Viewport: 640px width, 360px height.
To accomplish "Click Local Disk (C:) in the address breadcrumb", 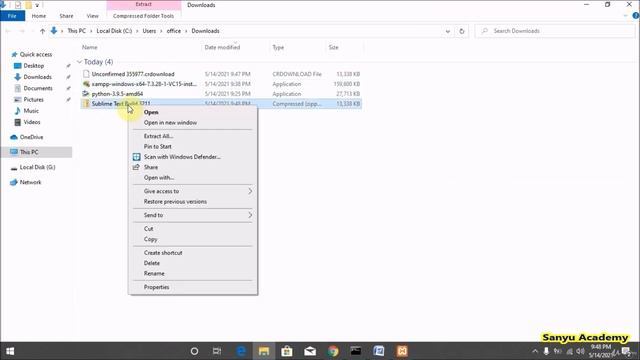I will (x=114, y=31).
